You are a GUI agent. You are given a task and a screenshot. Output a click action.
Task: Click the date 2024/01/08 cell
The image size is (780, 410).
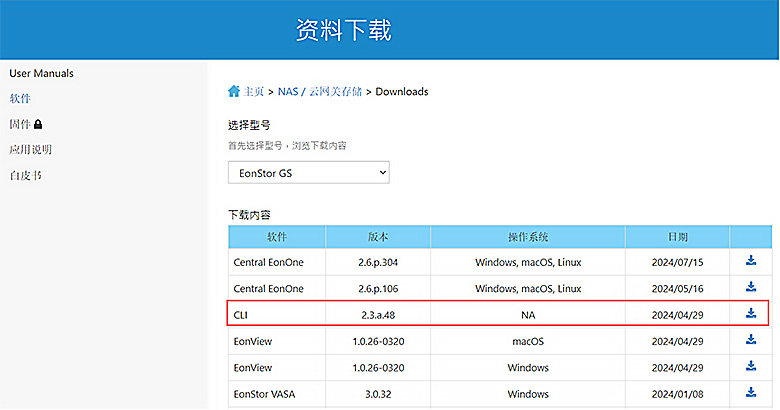pyautogui.click(x=678, y=394)
